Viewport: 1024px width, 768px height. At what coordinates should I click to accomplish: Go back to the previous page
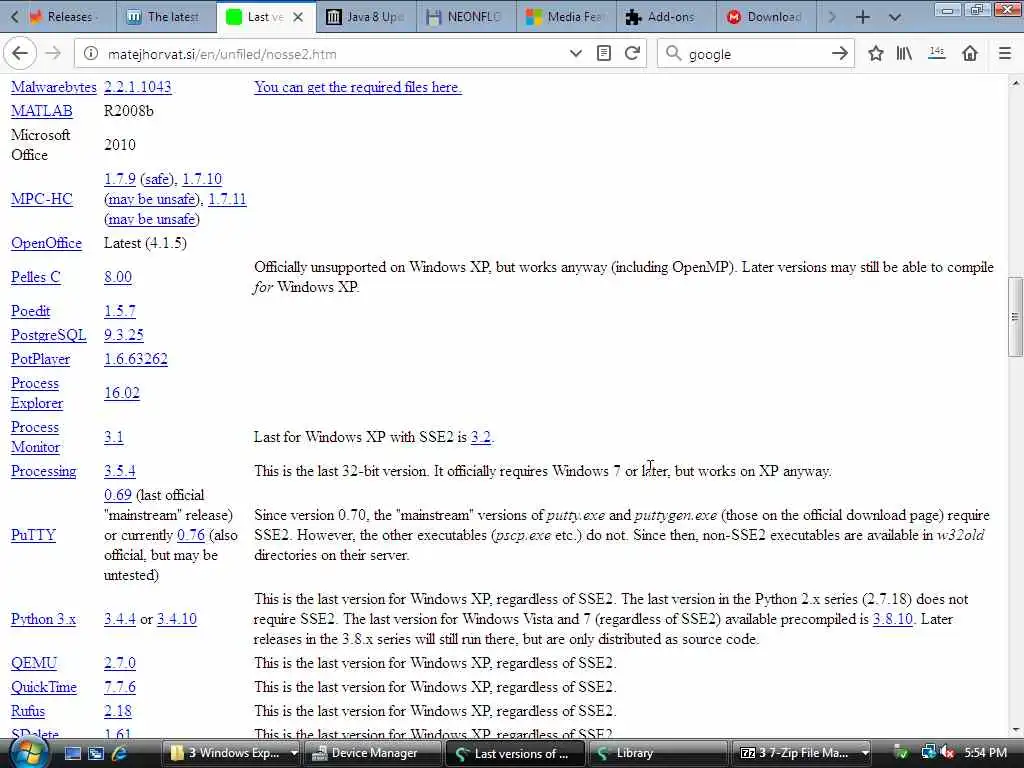click(x=20, y=54)
